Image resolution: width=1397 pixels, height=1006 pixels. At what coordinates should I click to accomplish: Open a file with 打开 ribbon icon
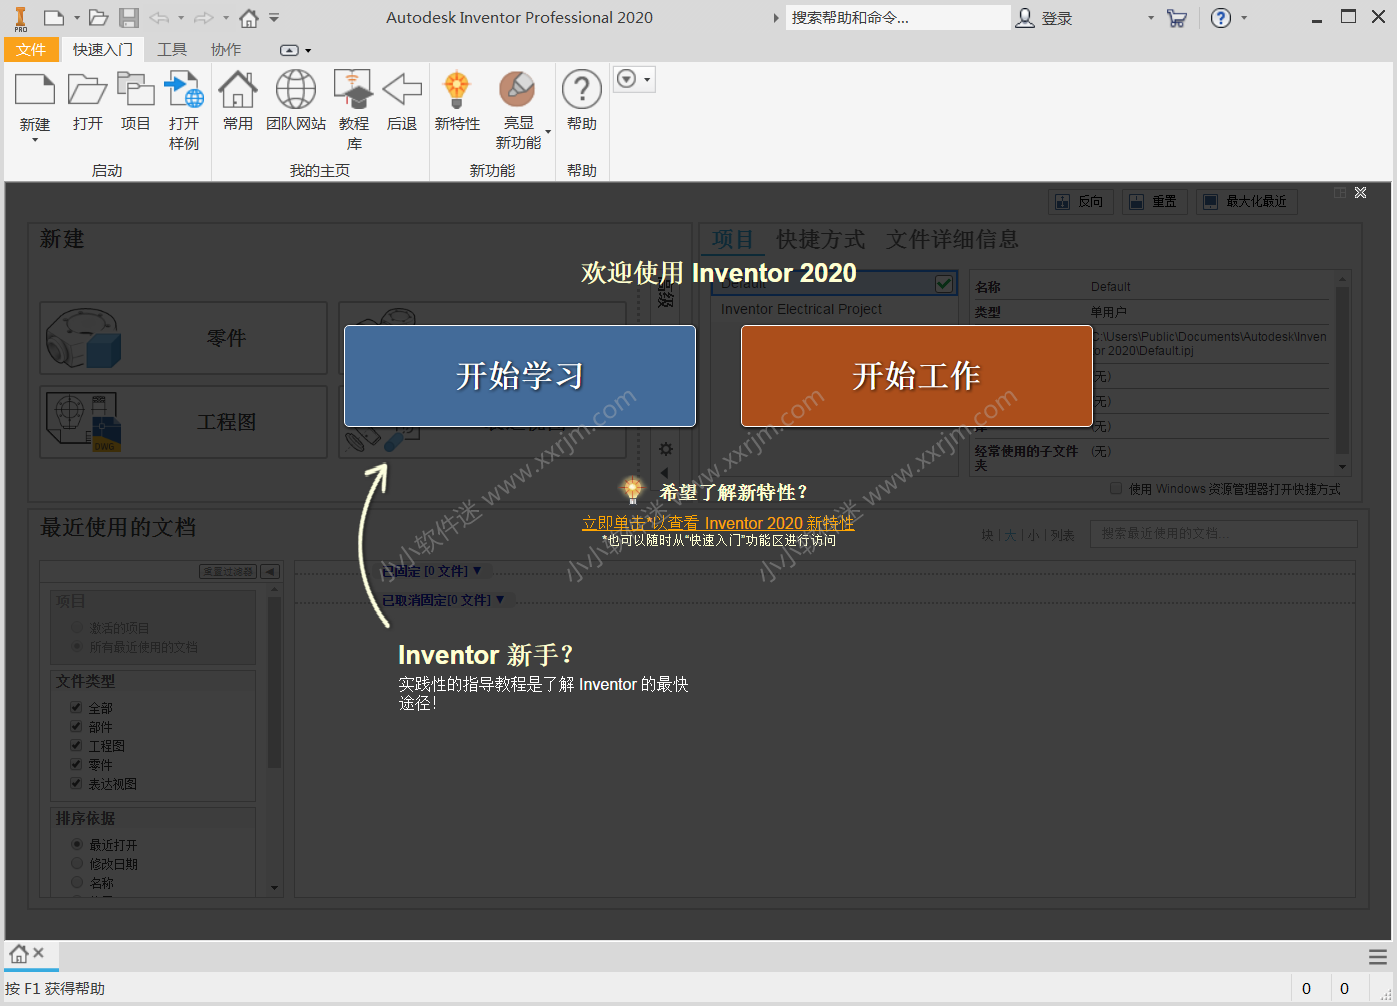[88, 90]
